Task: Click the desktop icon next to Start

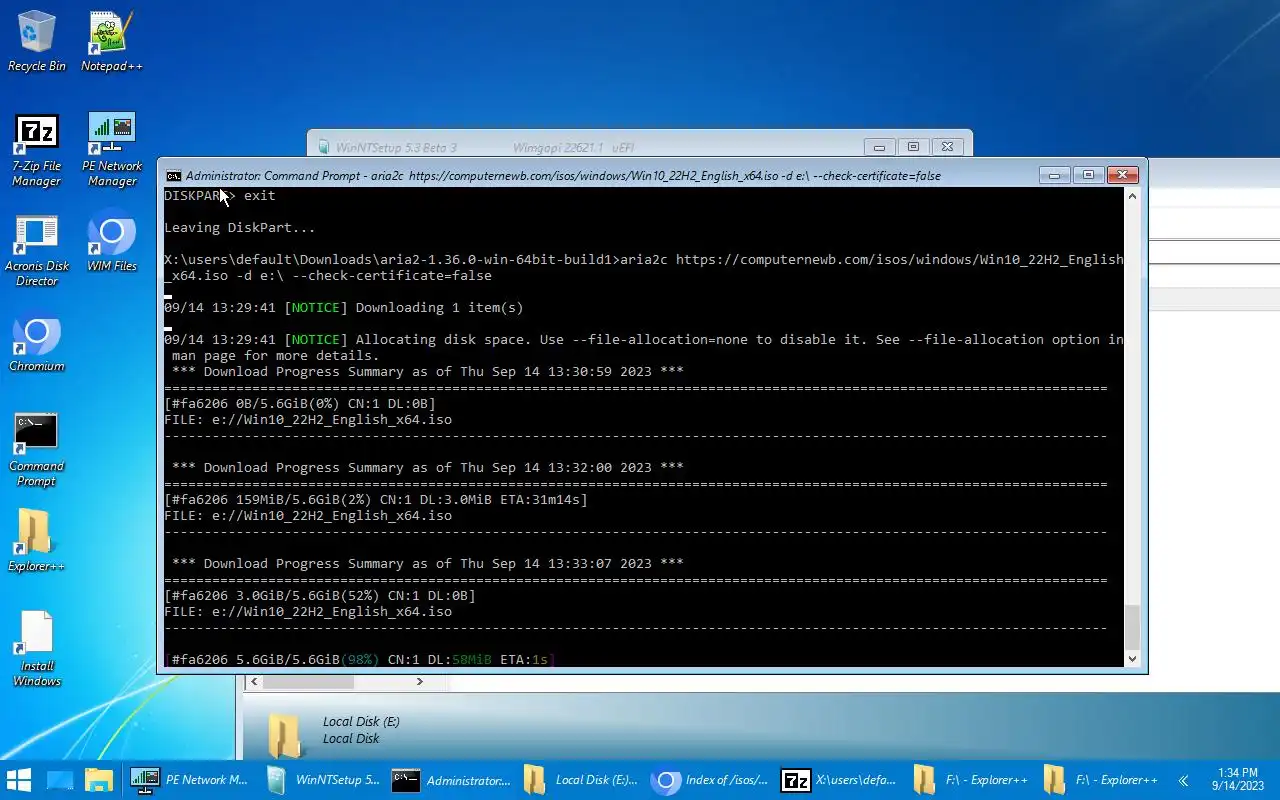Action: click(60, 780)
